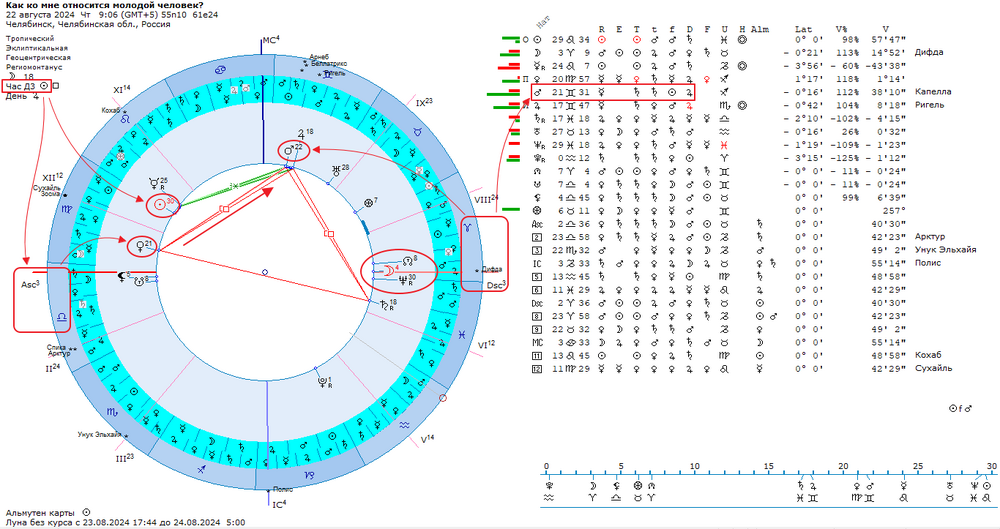Click the MC label atop the chart
This screenshot has height=529, width=1000.
pos(271,40)
